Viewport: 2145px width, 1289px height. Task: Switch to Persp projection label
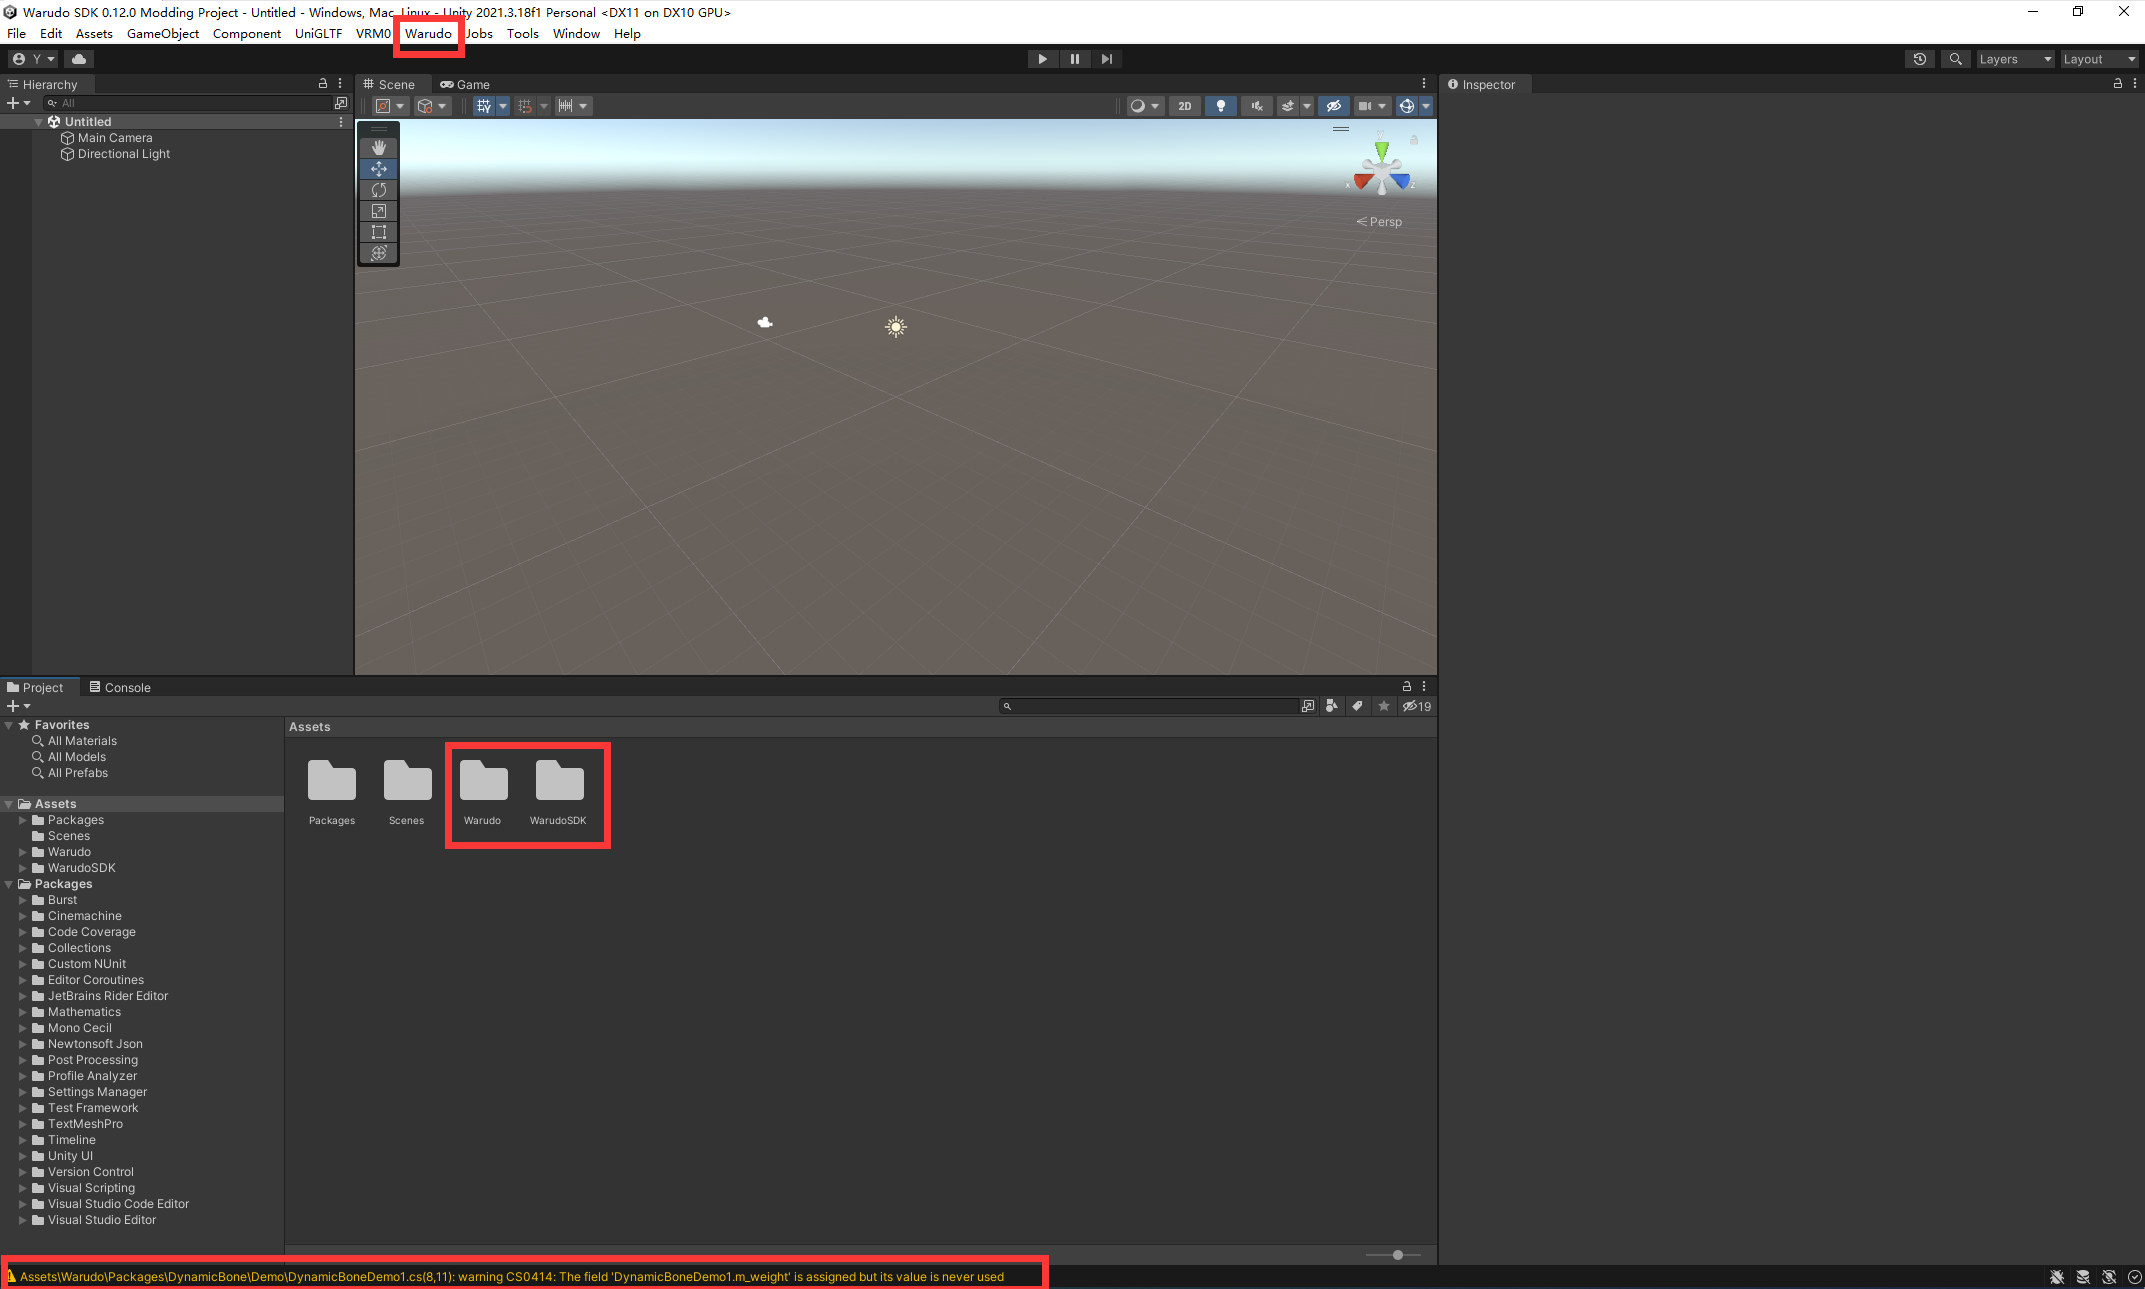pos(1379,222)
